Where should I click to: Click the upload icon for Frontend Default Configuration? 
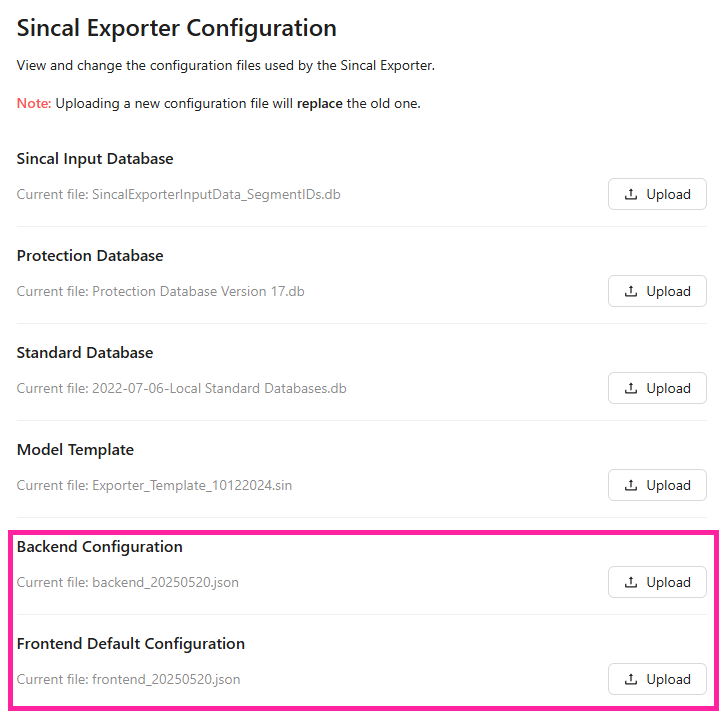(x=631, y=680)
